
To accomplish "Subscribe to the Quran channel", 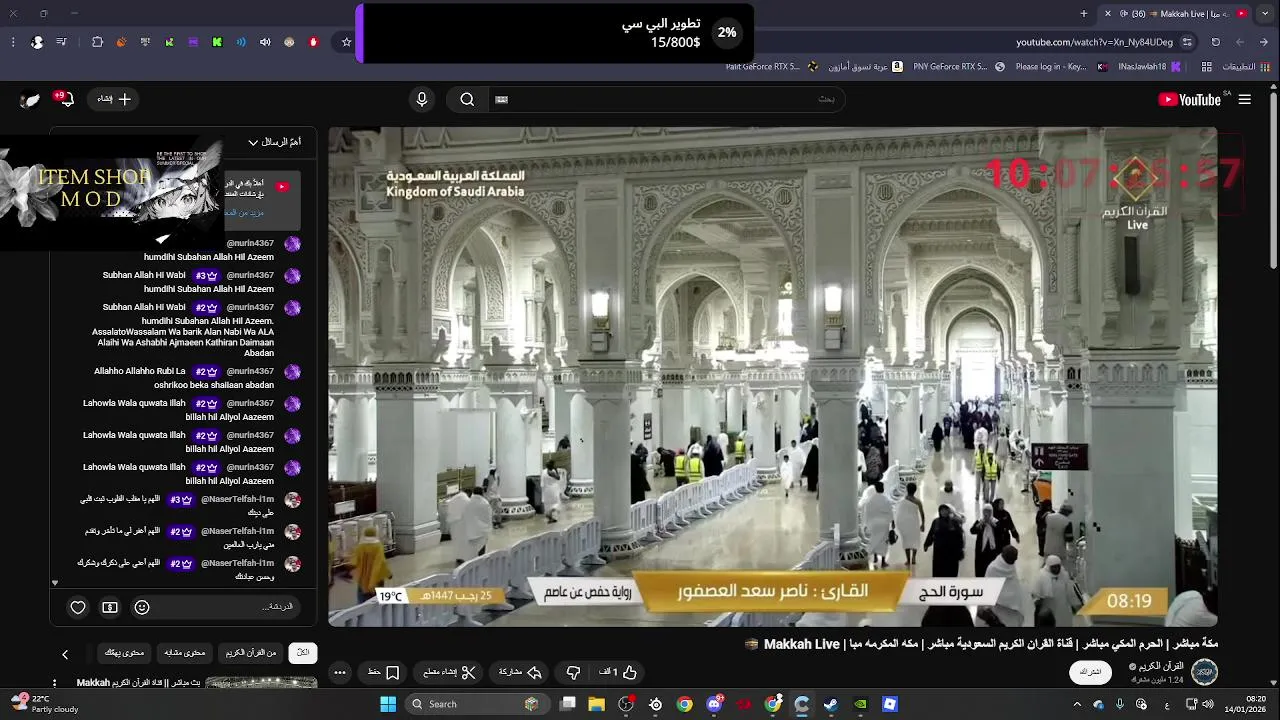I will point(1091,672).
